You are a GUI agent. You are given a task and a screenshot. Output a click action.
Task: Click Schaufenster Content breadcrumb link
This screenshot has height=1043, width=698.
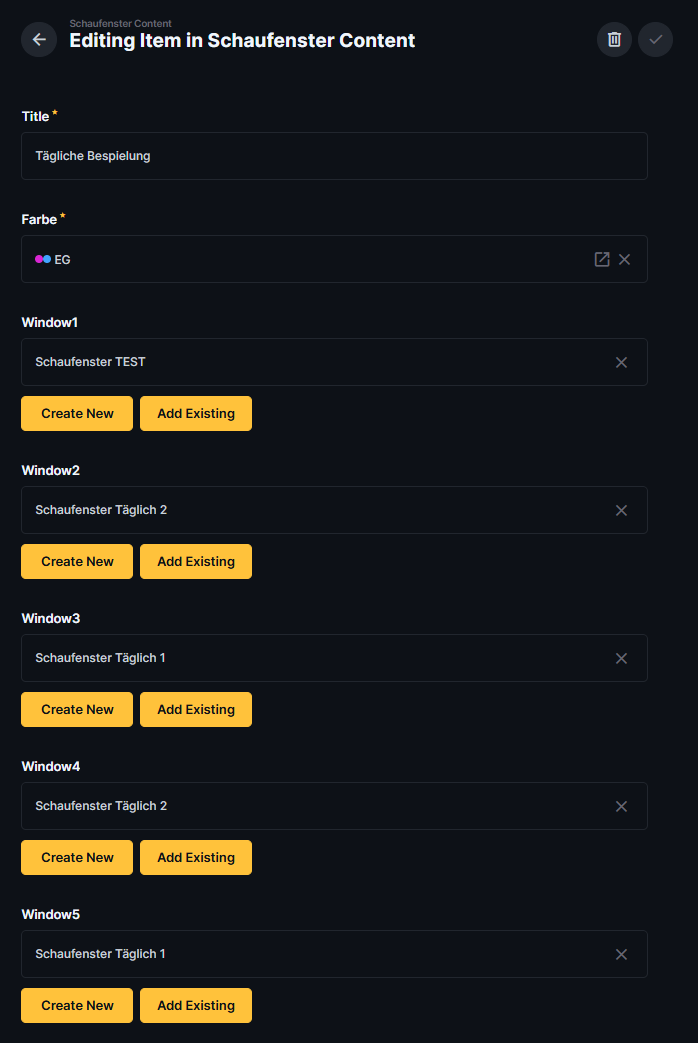point(120,23)
